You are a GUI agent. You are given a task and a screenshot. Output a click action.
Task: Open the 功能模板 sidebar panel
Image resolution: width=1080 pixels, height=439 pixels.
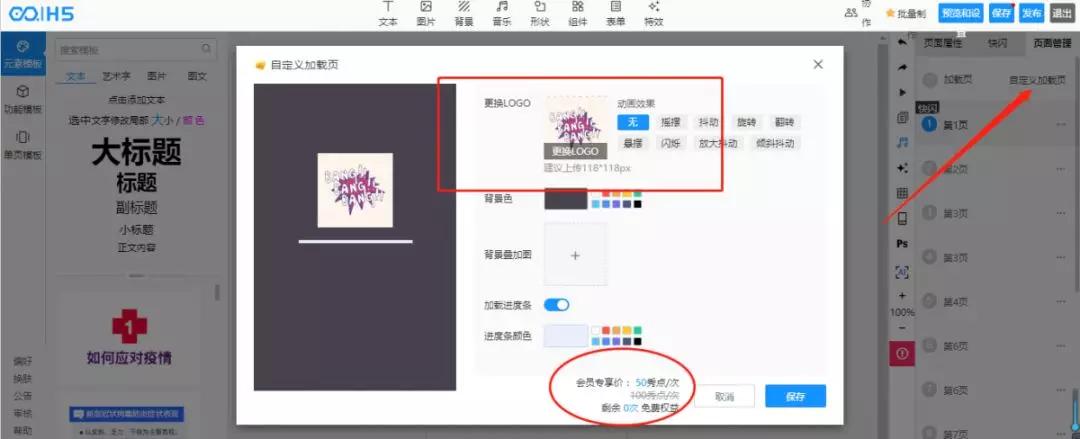click(x=22, y=100)
